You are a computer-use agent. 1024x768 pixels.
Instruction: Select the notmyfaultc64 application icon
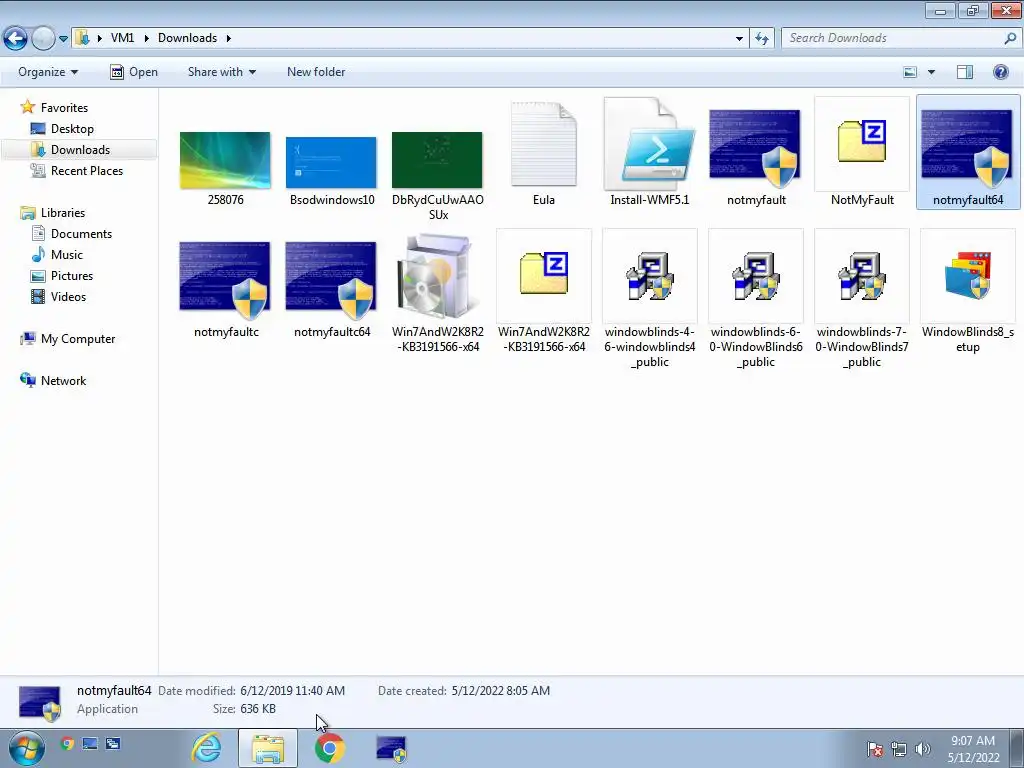point(331,280)
